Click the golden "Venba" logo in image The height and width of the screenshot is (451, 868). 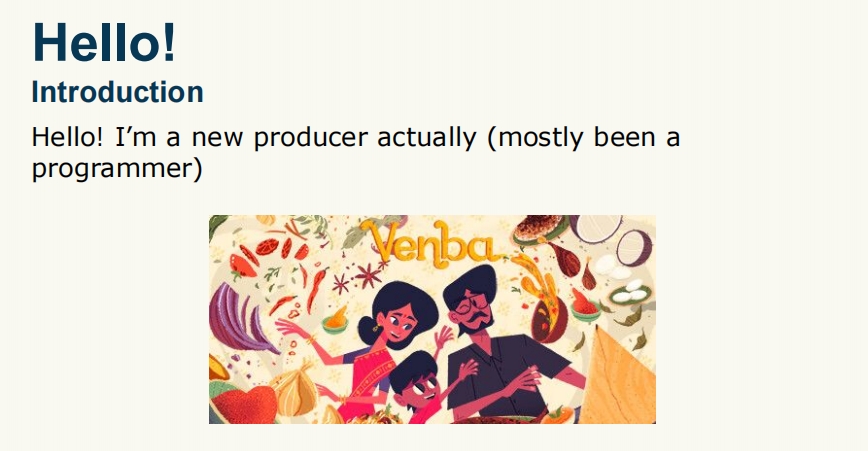433,243
